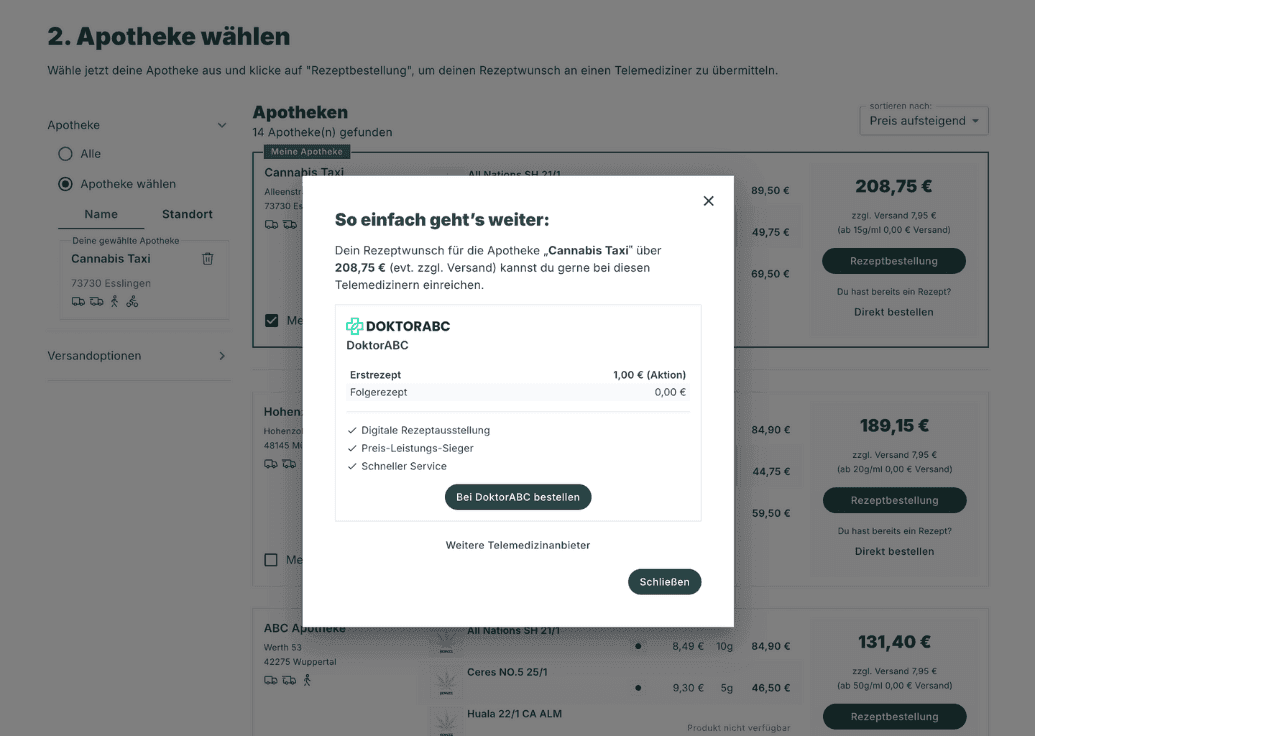Viewport: 1280px width, 736px height.
Task: Open the "Weitere Telemedizinanbieter" link
Action: (518, 545)
